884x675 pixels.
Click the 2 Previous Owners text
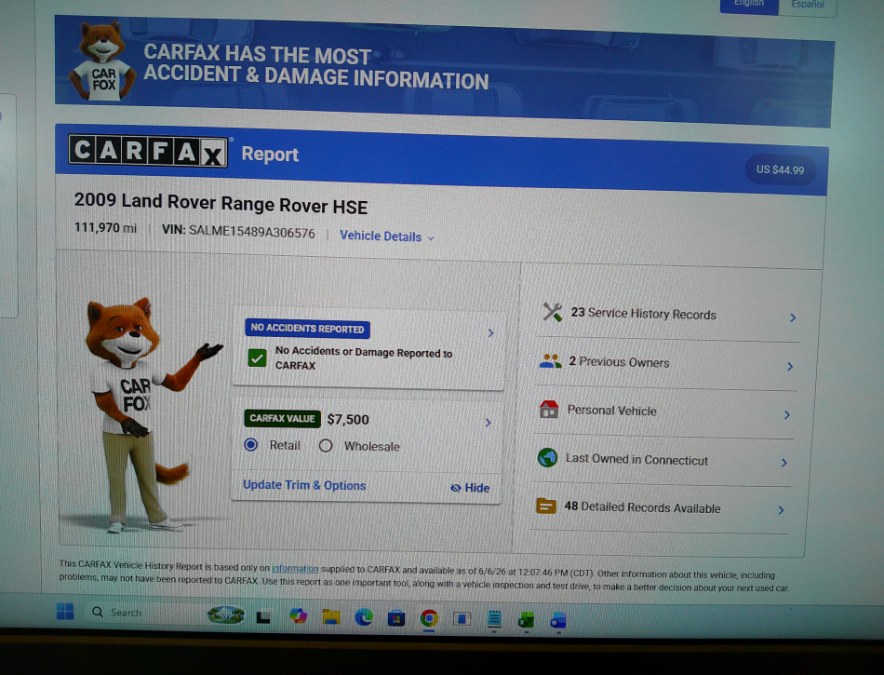click(x=619, y=361)
